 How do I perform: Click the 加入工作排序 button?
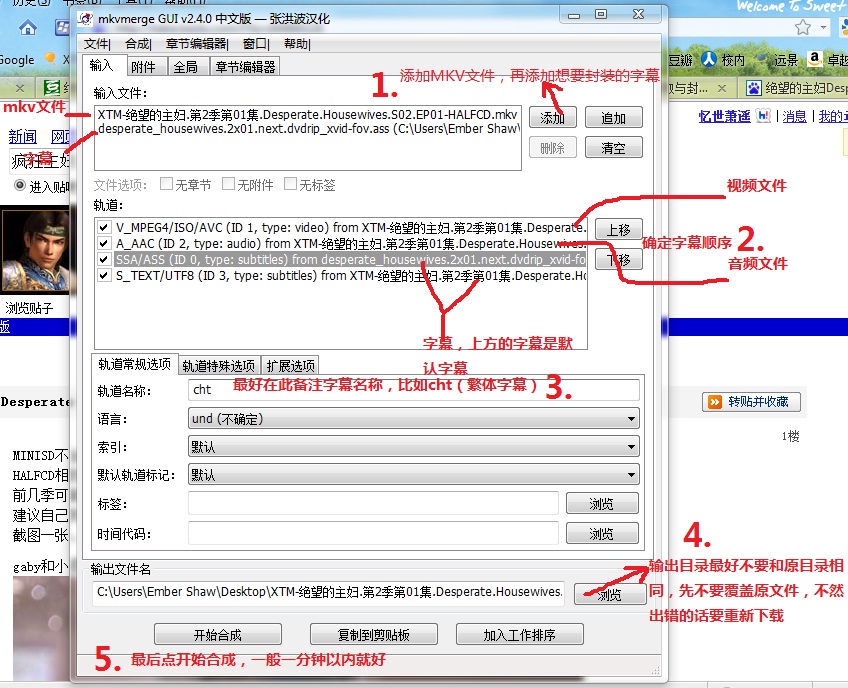tap(520, 634)
